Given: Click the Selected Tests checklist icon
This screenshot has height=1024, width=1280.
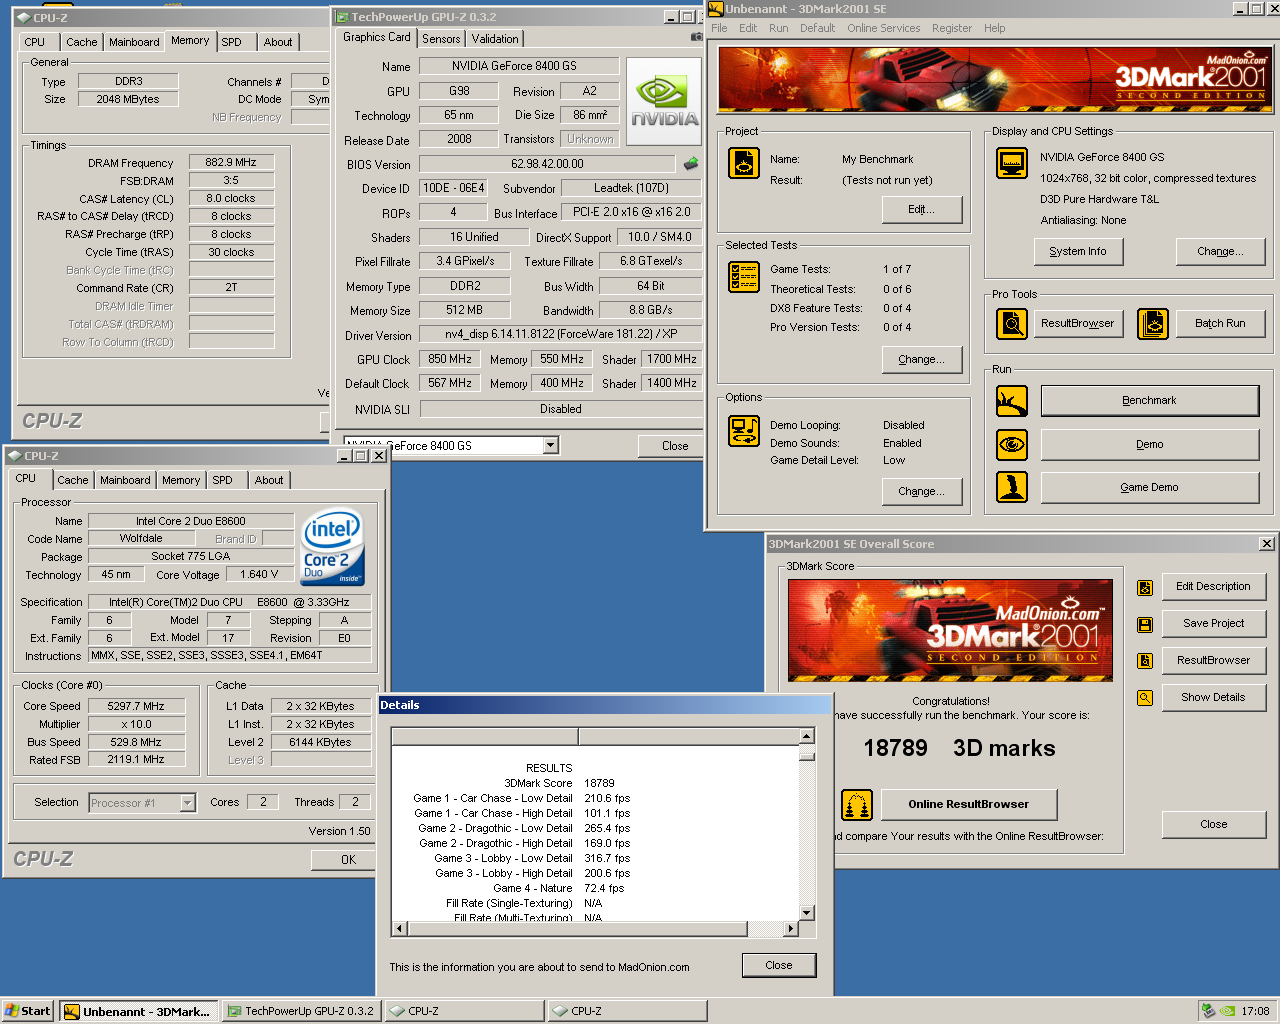Looking at the screenshot, I should coord(743,277).
